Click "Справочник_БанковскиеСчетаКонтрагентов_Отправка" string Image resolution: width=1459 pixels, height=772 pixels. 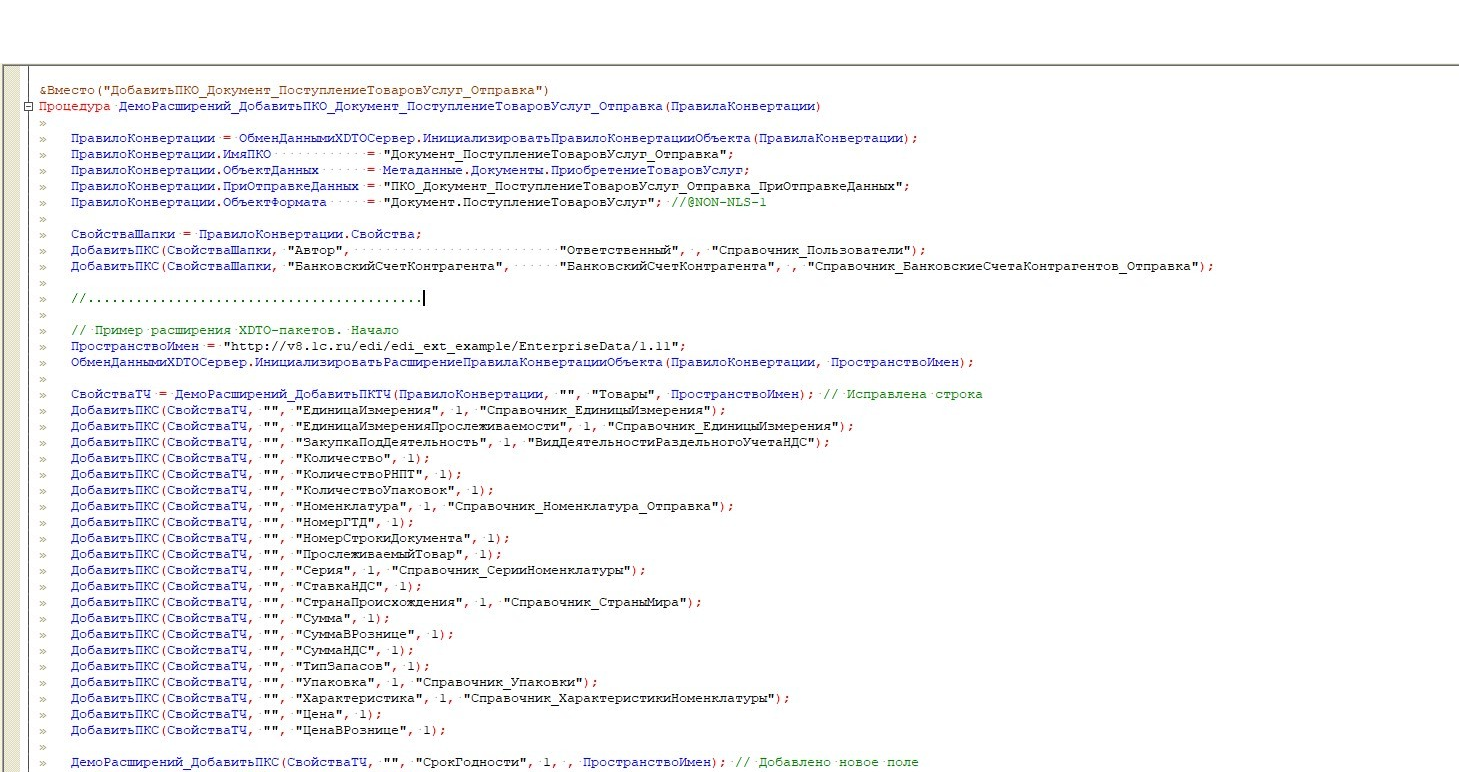click(x=1004, y=267)
